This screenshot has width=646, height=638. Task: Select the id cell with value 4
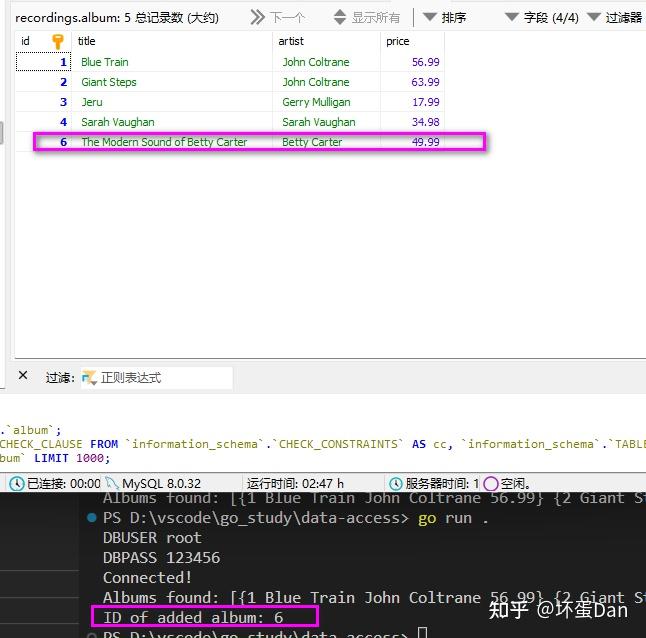pyautogui.click(x=43, y=122)
